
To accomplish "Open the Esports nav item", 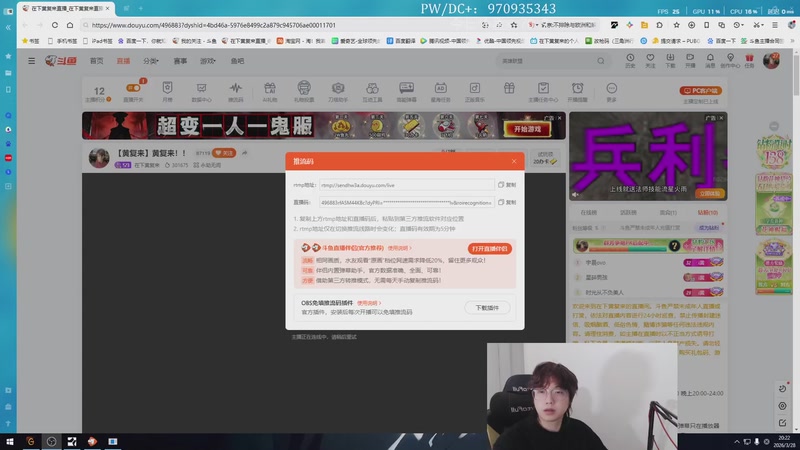I will pyautogui.click(x=180, y=61).
